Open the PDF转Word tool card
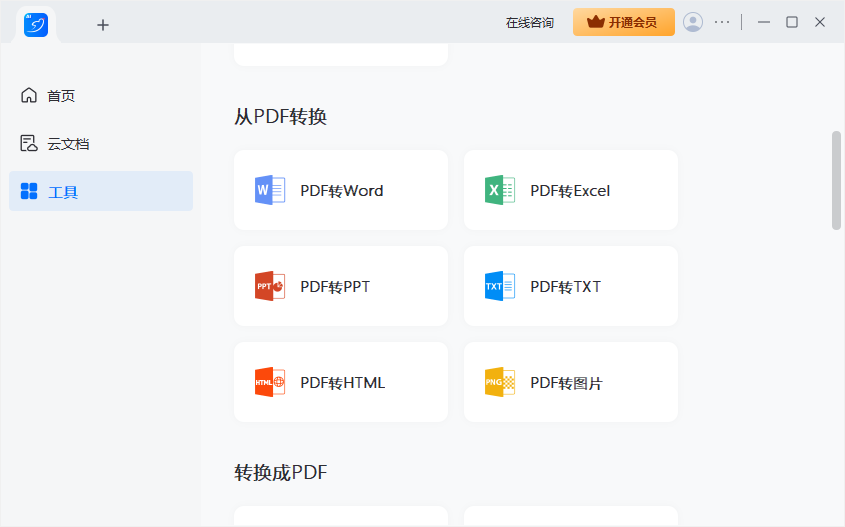This screenshot has width=845, height=527. pyautogui.click(x=341, y=190)
